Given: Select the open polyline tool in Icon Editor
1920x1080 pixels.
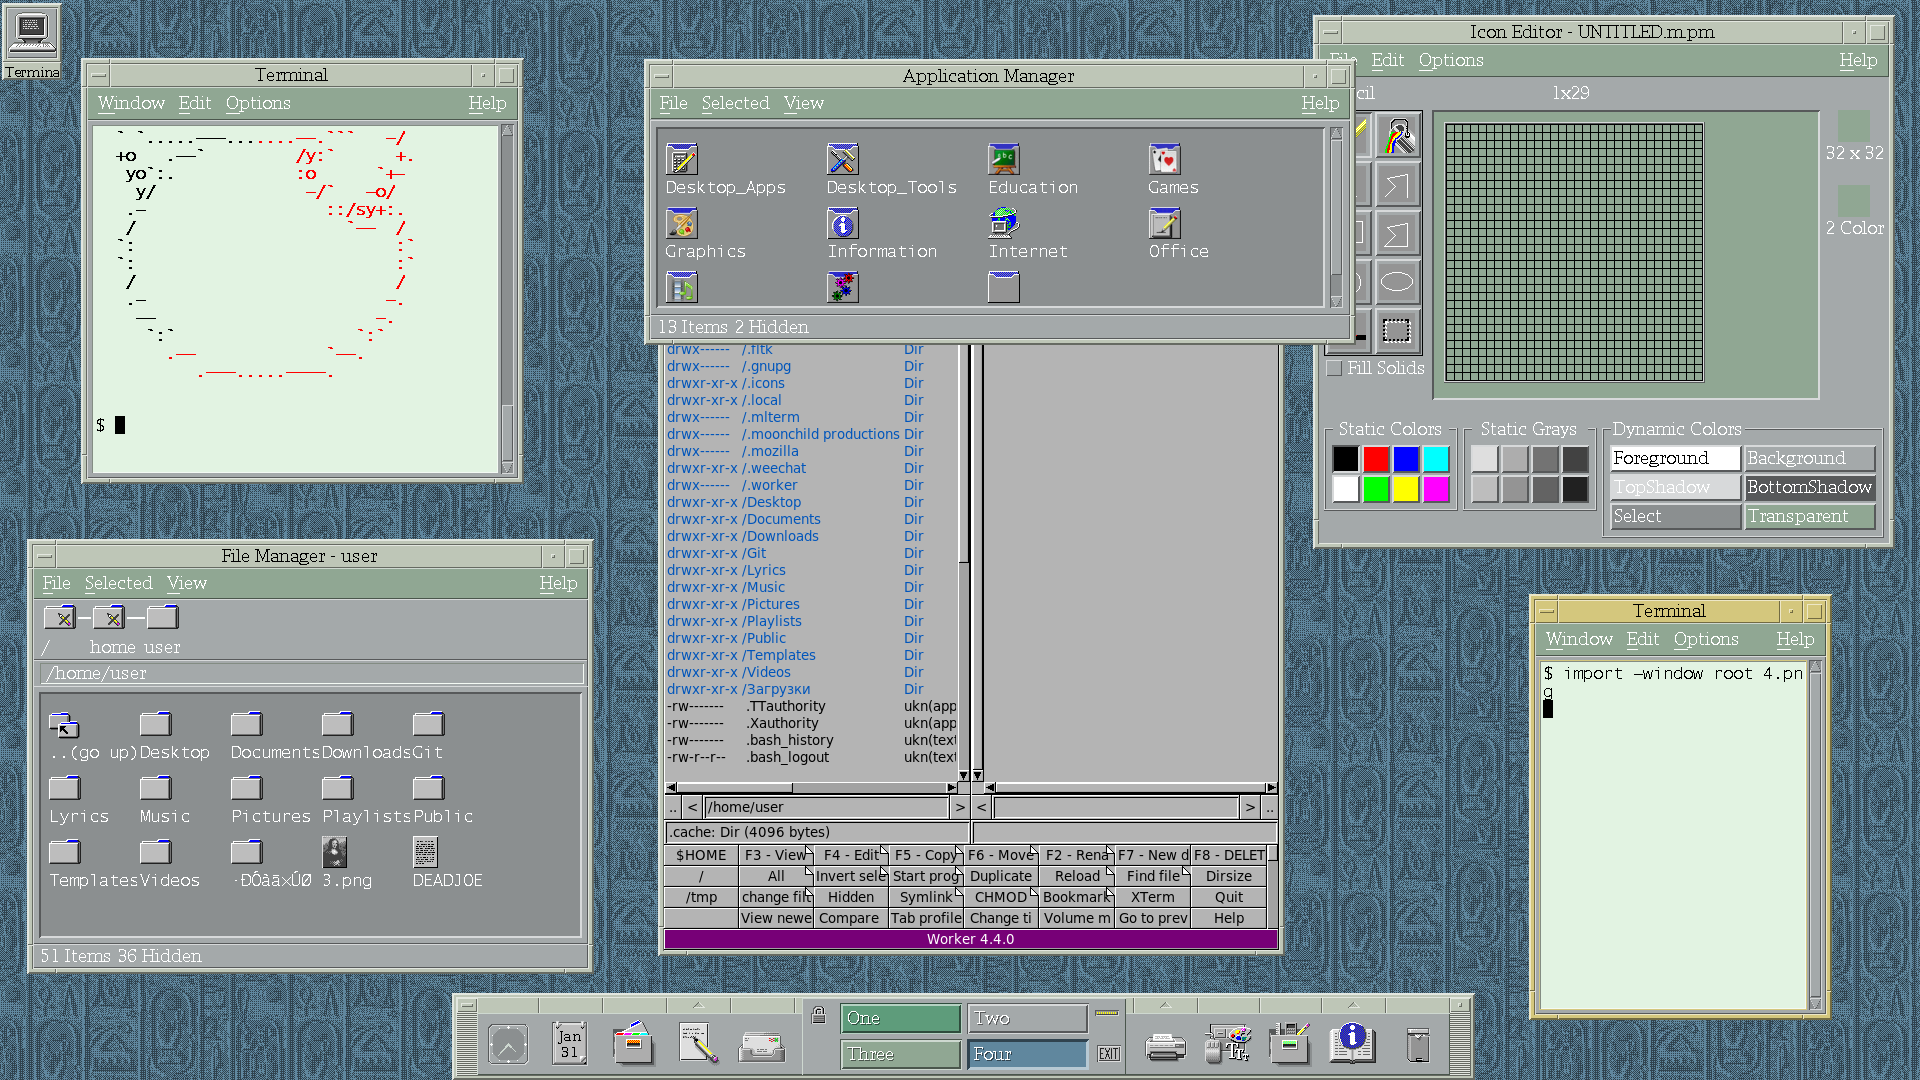Looking at the screenshot, I should (x=1397, y=186).
